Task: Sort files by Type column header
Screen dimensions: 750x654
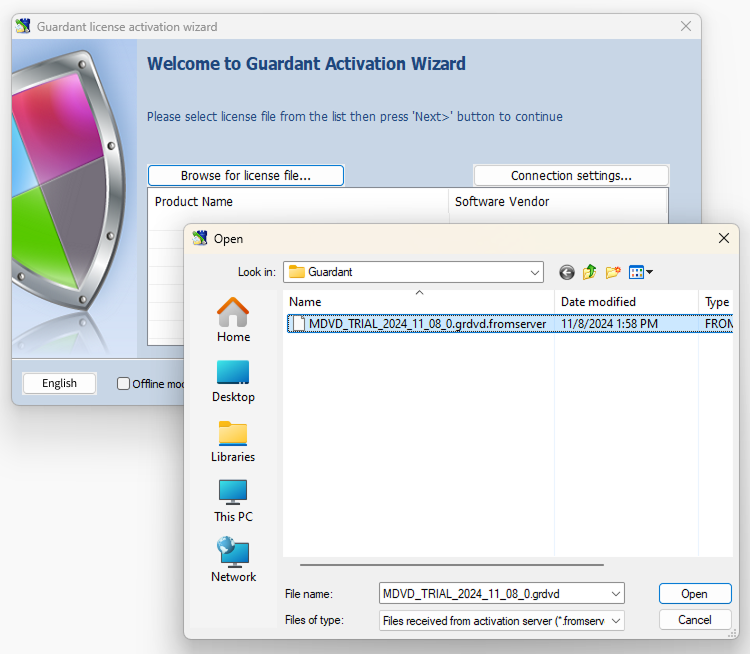Action: click(716, 302)
